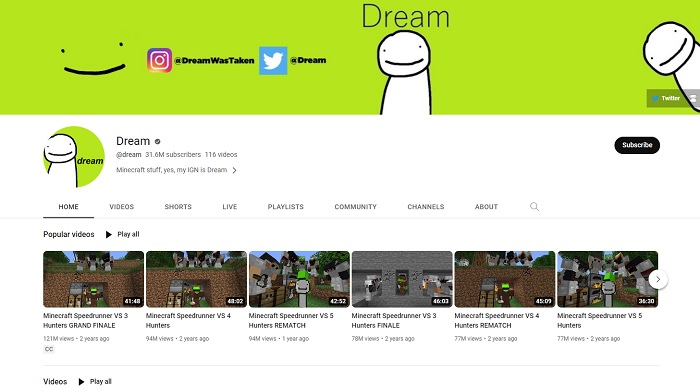The height and width of the screenshot is (392, 700).
Task: Click the Dream channel avatar picture
Action: 74,157
